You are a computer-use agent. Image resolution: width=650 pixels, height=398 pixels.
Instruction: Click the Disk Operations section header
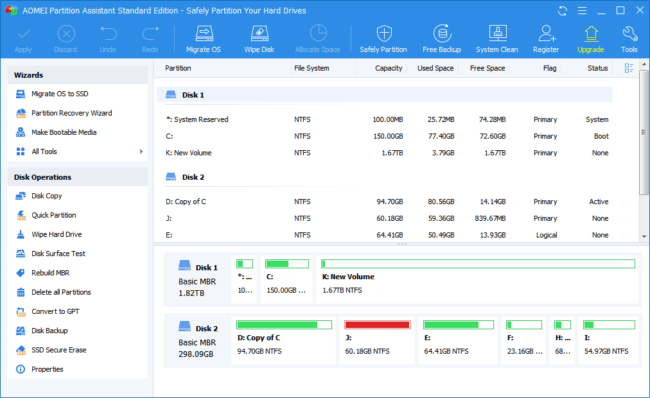pyautogui.click(x=77, y=177)
